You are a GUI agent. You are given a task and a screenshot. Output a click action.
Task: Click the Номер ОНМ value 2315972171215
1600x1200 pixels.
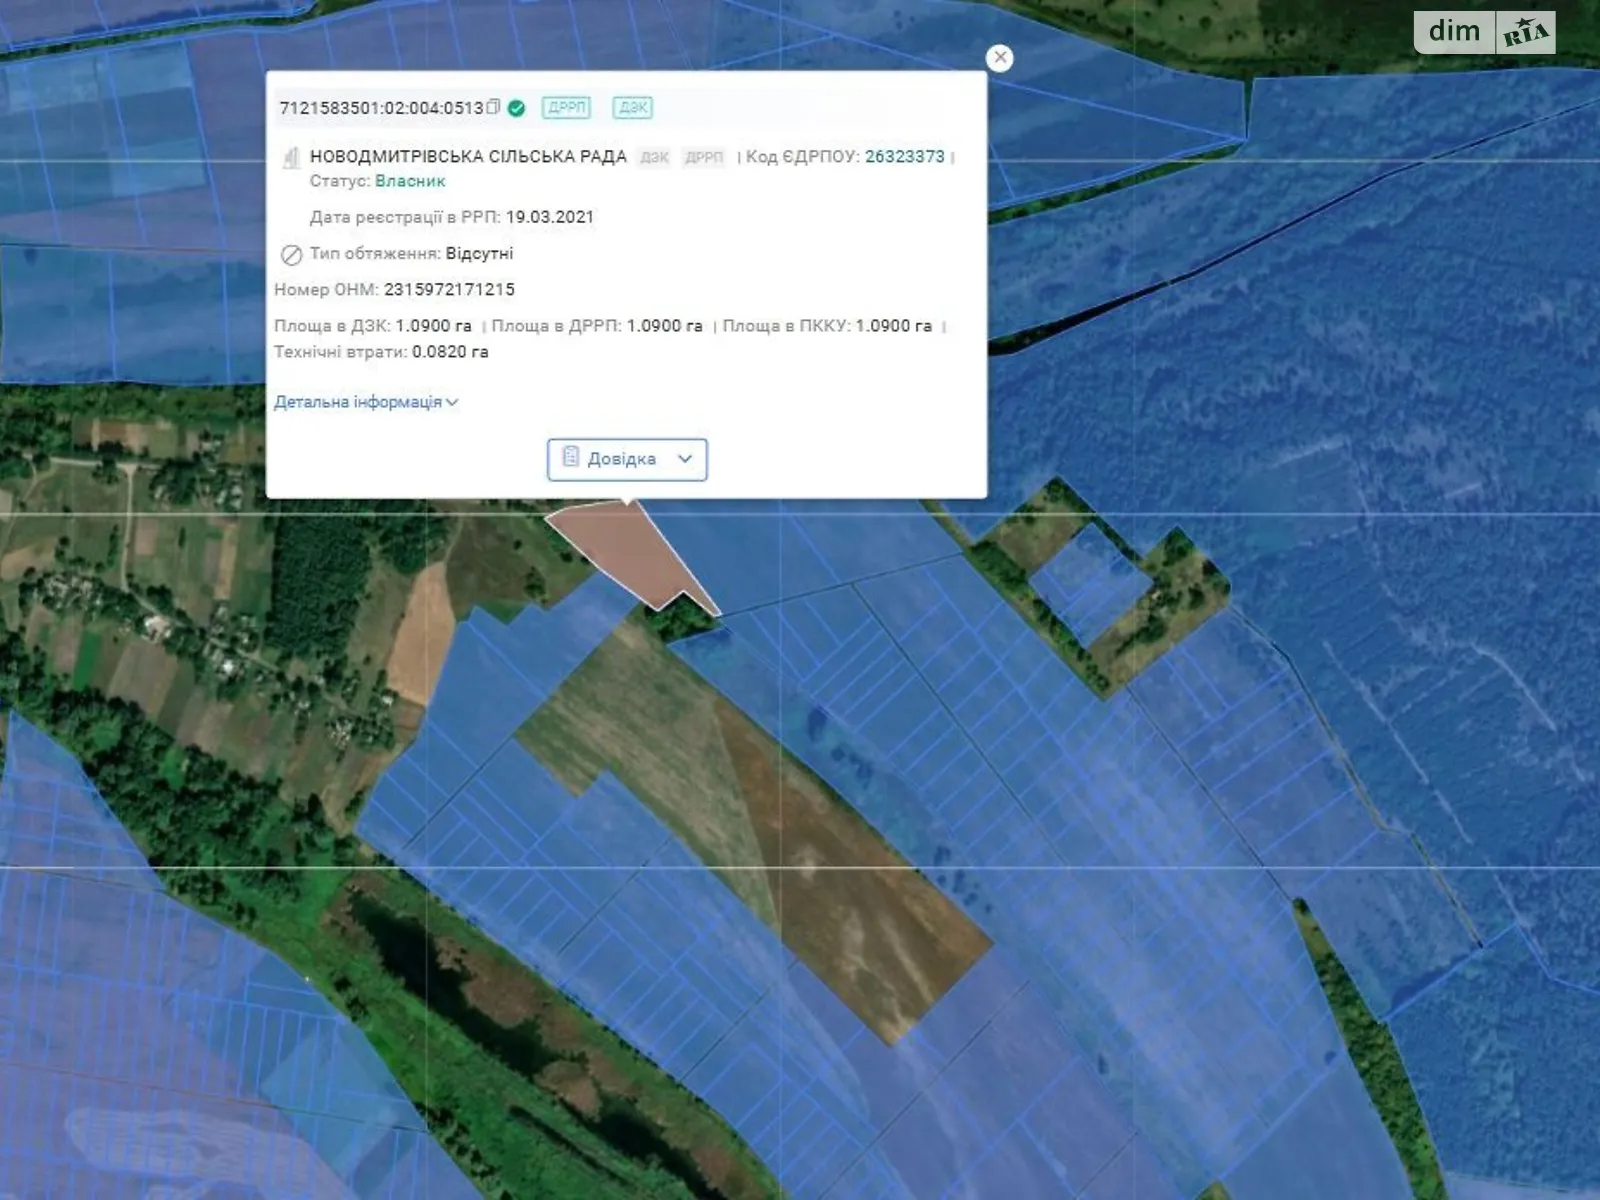tap(449, 289)
